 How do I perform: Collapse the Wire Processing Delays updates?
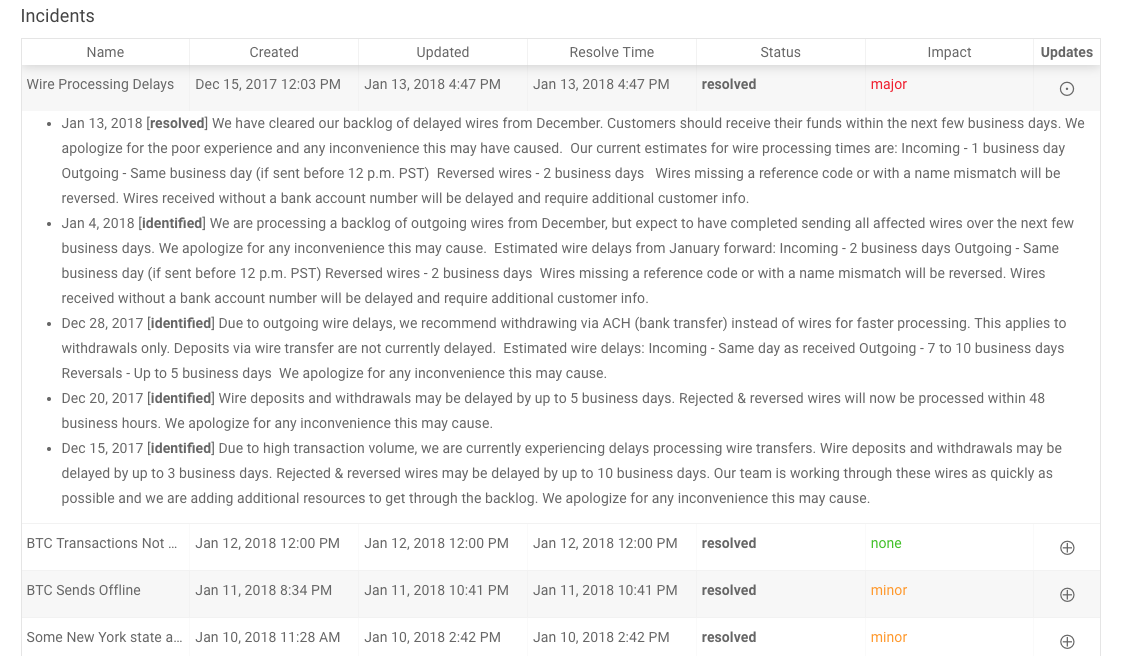click(x=1066, y=89)
